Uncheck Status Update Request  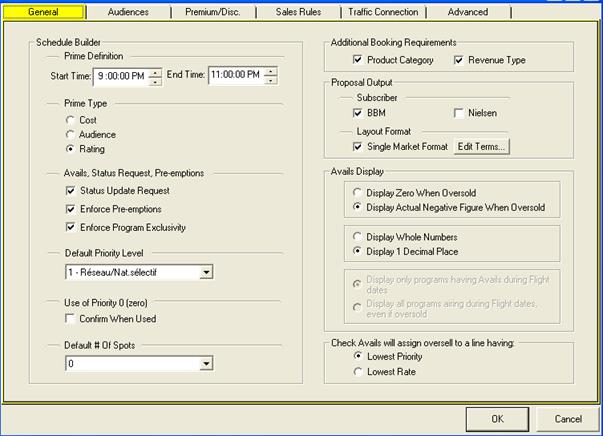coord(69,191)
